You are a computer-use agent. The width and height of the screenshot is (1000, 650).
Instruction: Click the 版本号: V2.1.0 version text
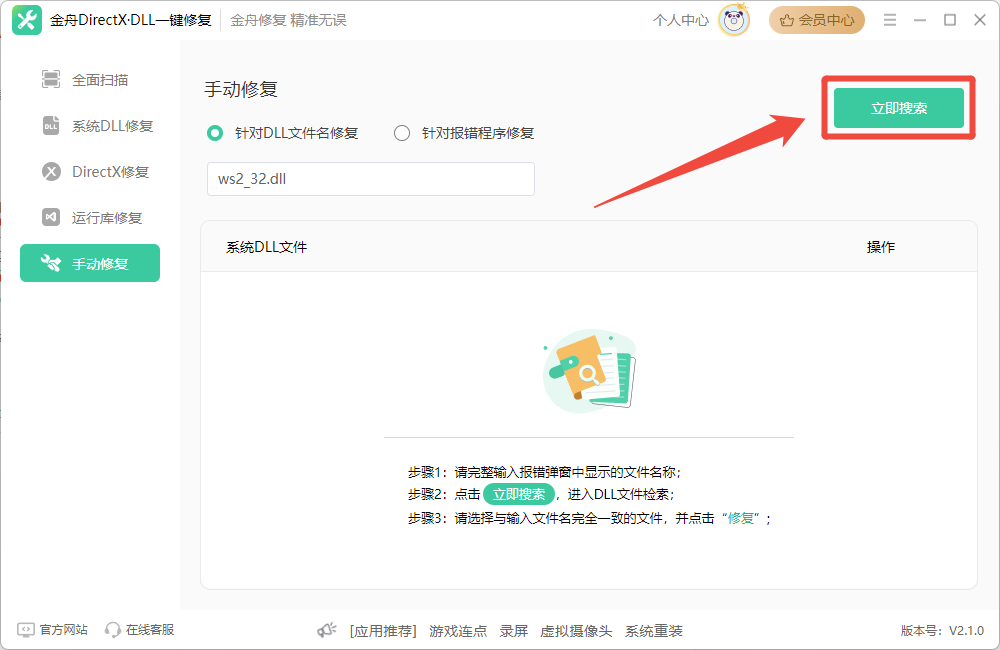(x=942, y=631)
